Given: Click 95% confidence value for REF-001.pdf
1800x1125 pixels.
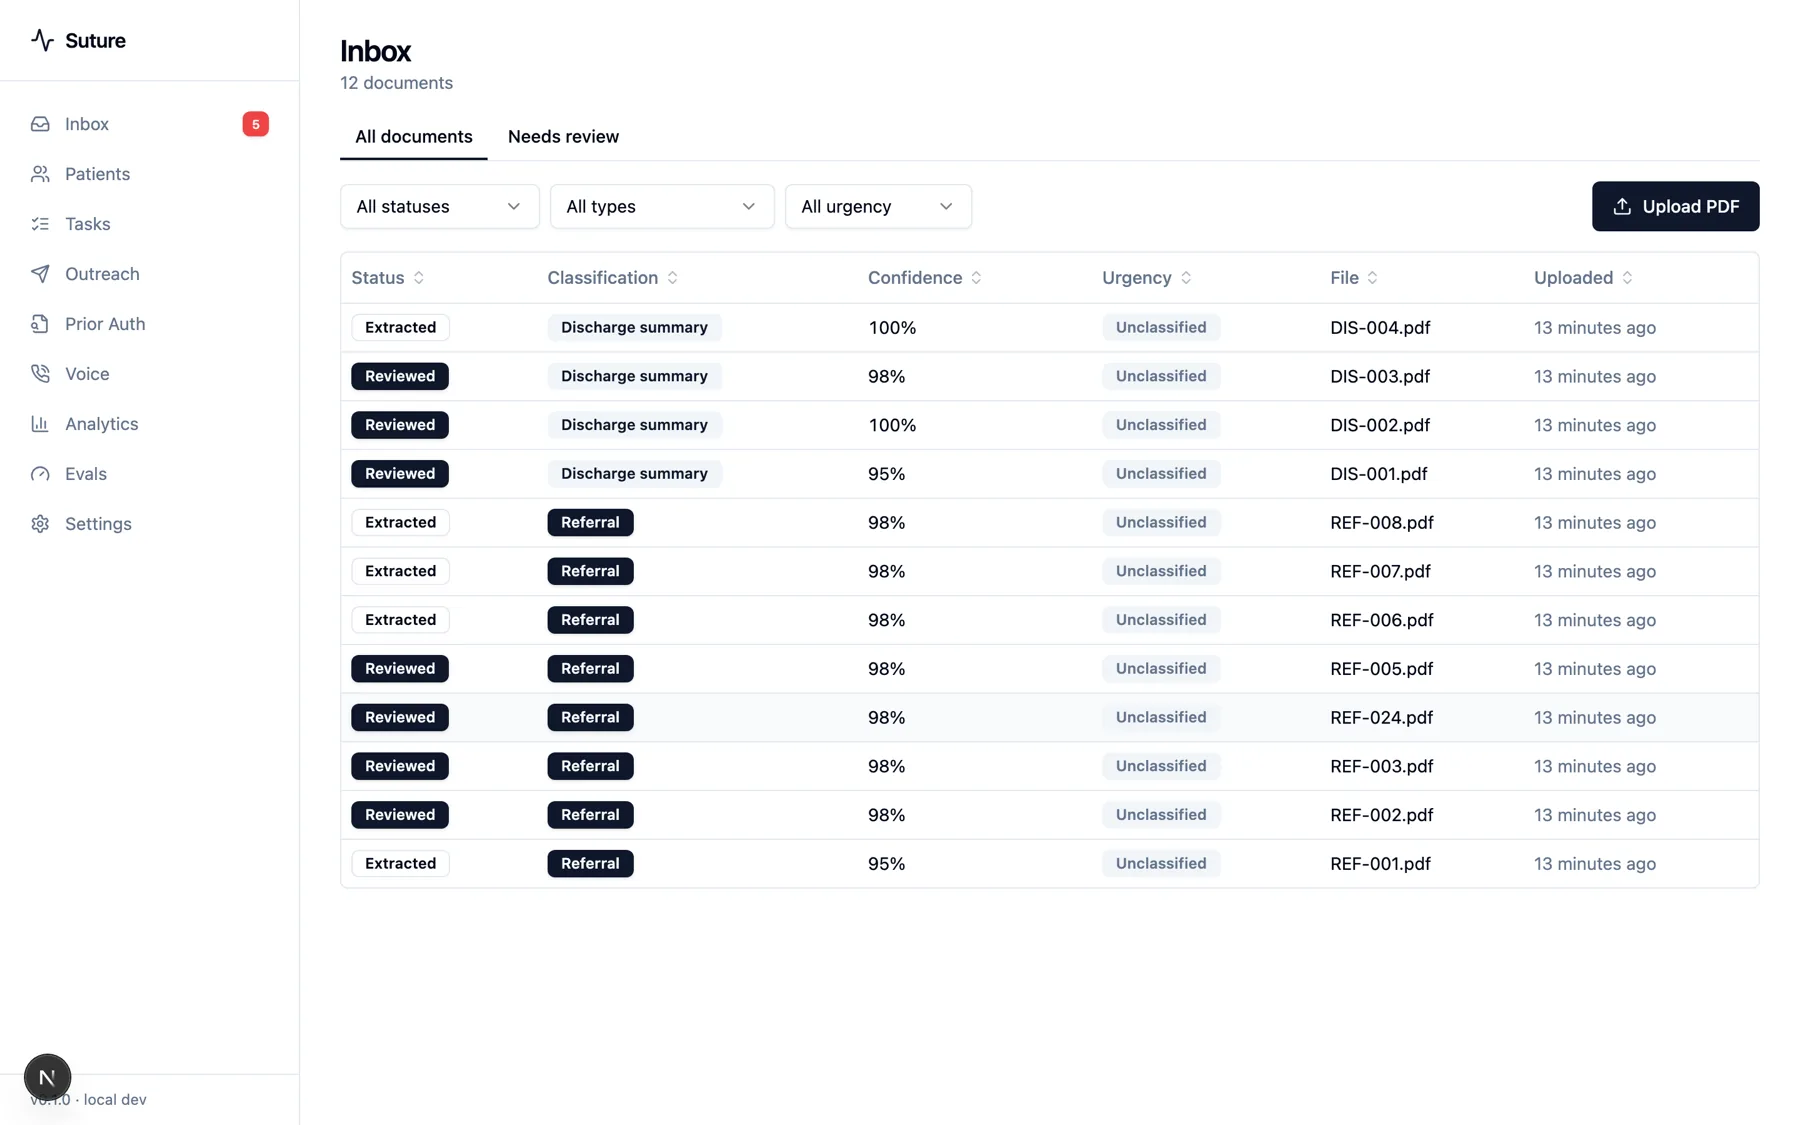Looking at the screenshot, I should point(886,864).
